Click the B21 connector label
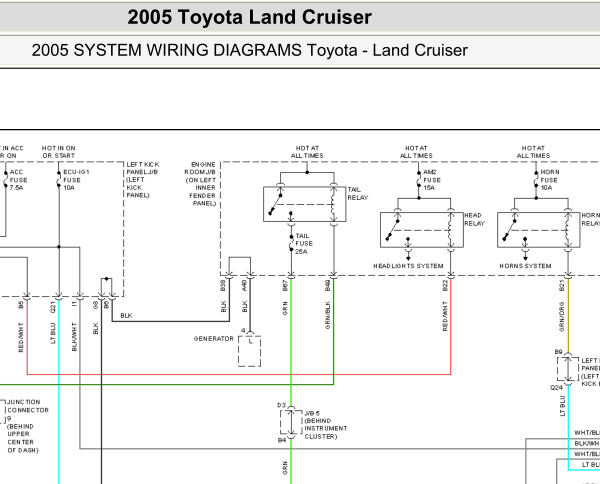The image size is (600, 484). [x=562, y=285]
